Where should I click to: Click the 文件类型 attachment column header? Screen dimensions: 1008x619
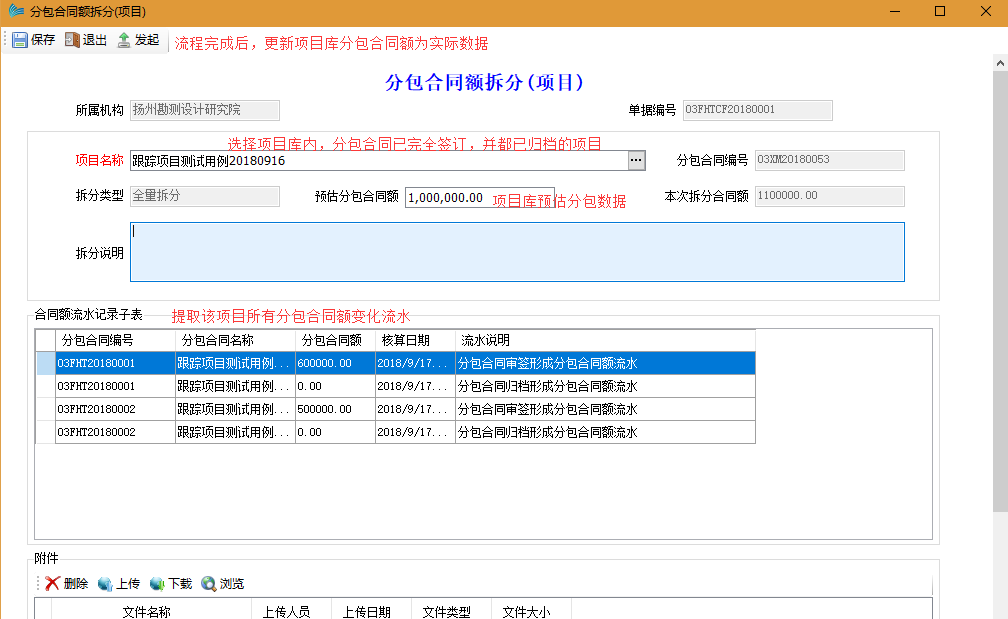pos(451,611)
